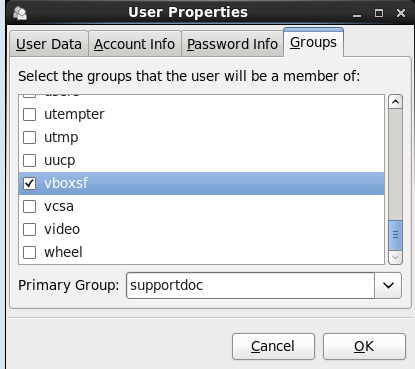This screenshot has height=369, width=415.
Task: Click the Cancel button
Action: [273, 346]
